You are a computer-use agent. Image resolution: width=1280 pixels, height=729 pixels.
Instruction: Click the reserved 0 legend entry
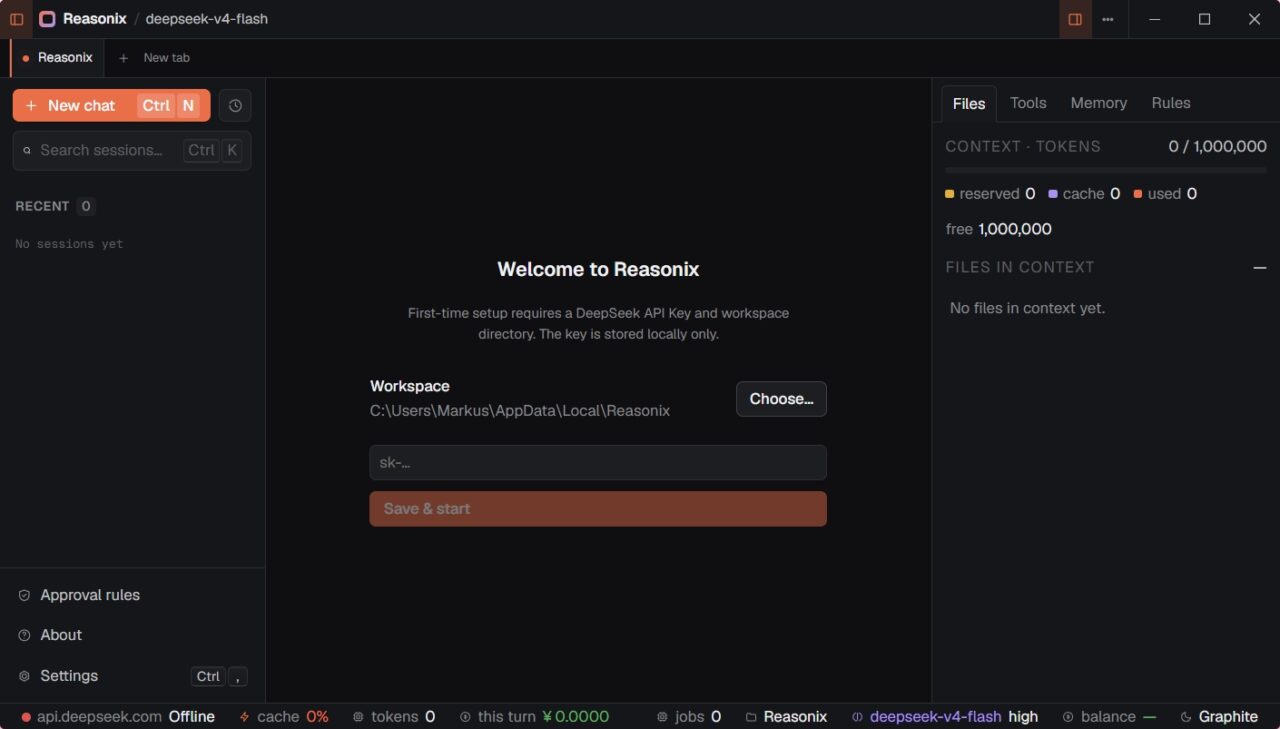click(990, 194)
